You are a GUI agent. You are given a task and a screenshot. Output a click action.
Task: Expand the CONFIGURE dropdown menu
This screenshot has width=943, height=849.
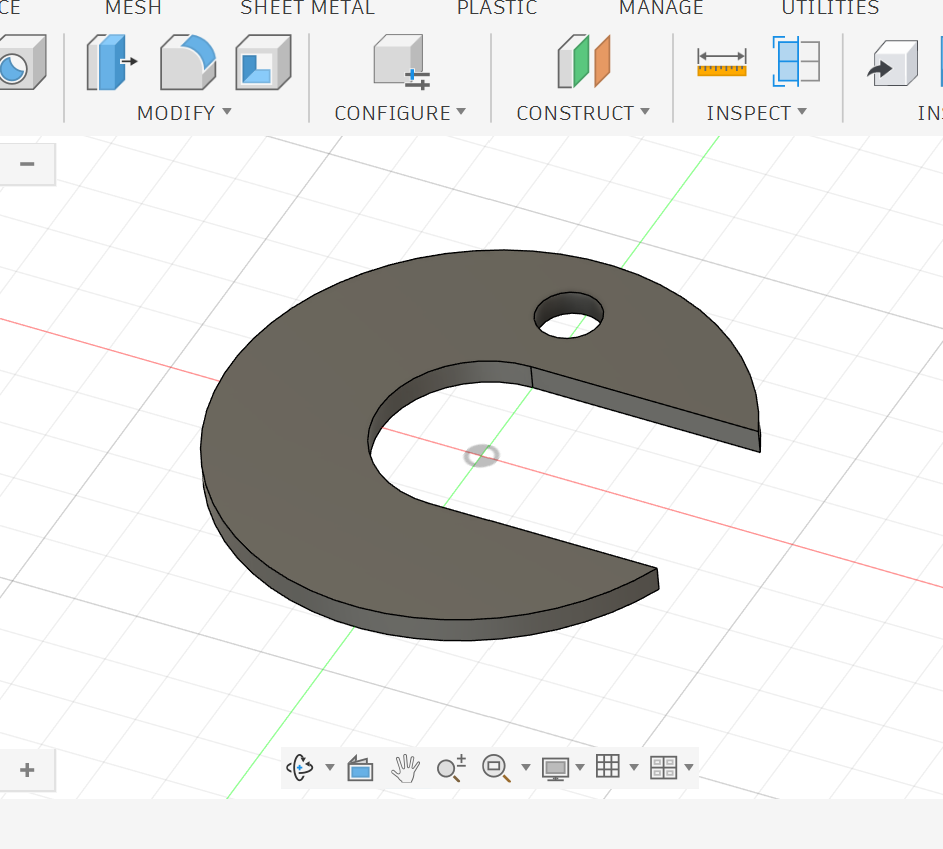[400, 112]
